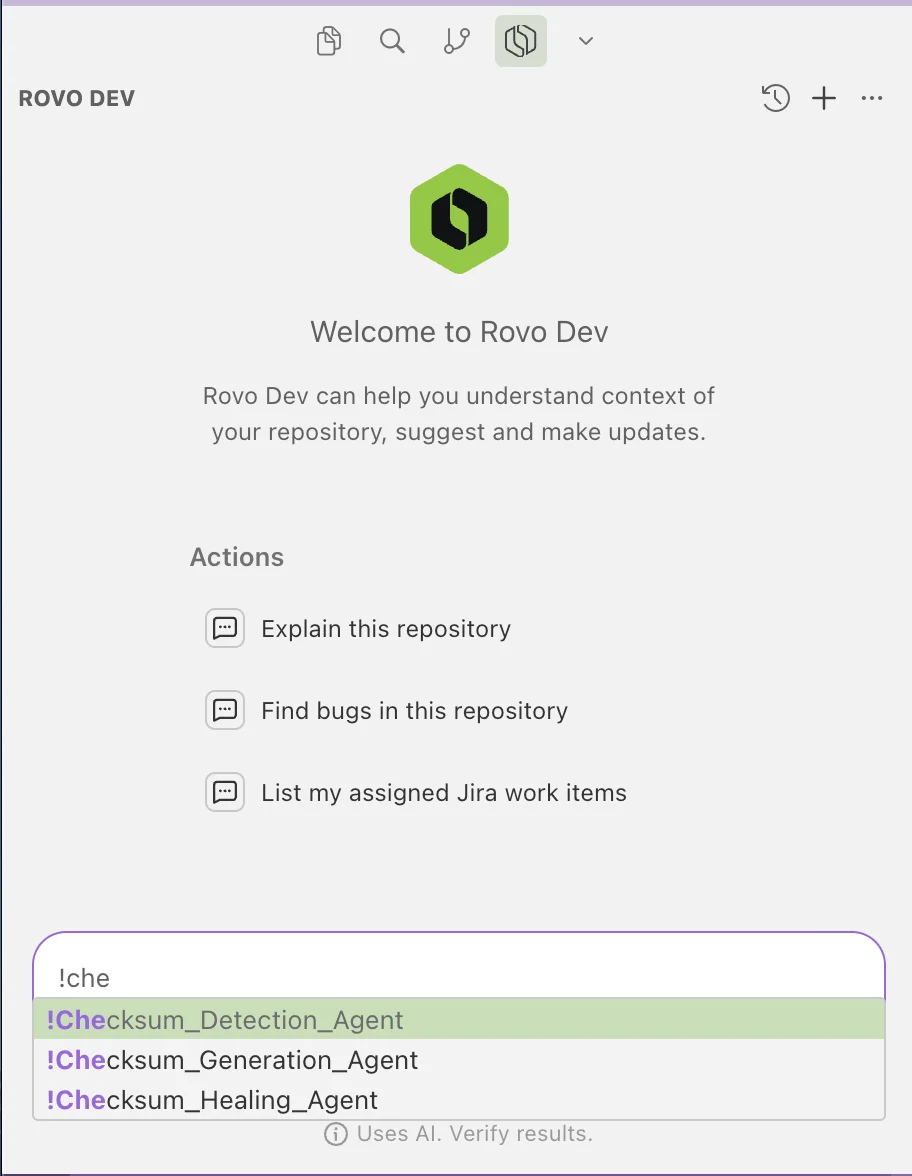Run List my assigned Jira work items

(x=443, y=793)
